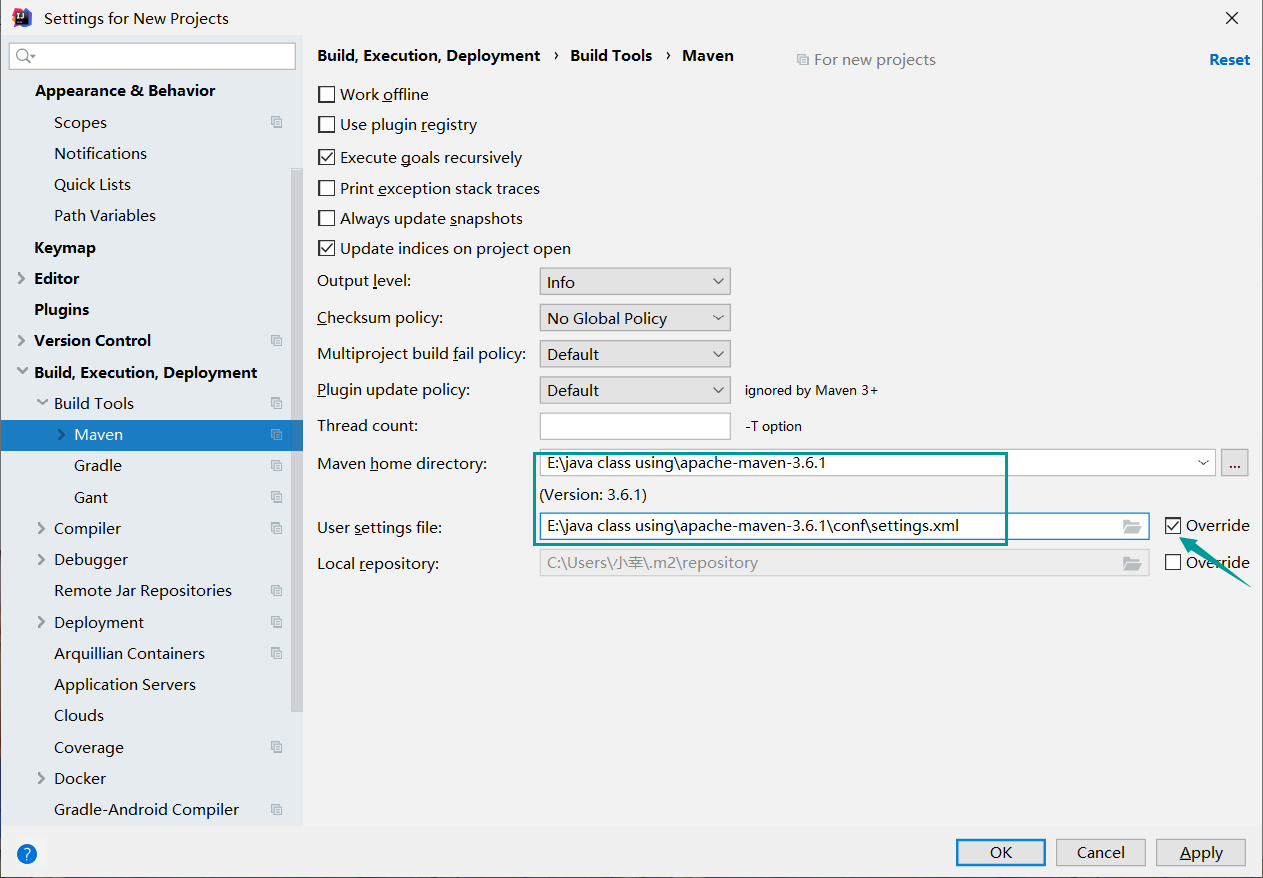Check Override for Local repository
This screenshot has width=1263, height=878.
[1173, 563]
